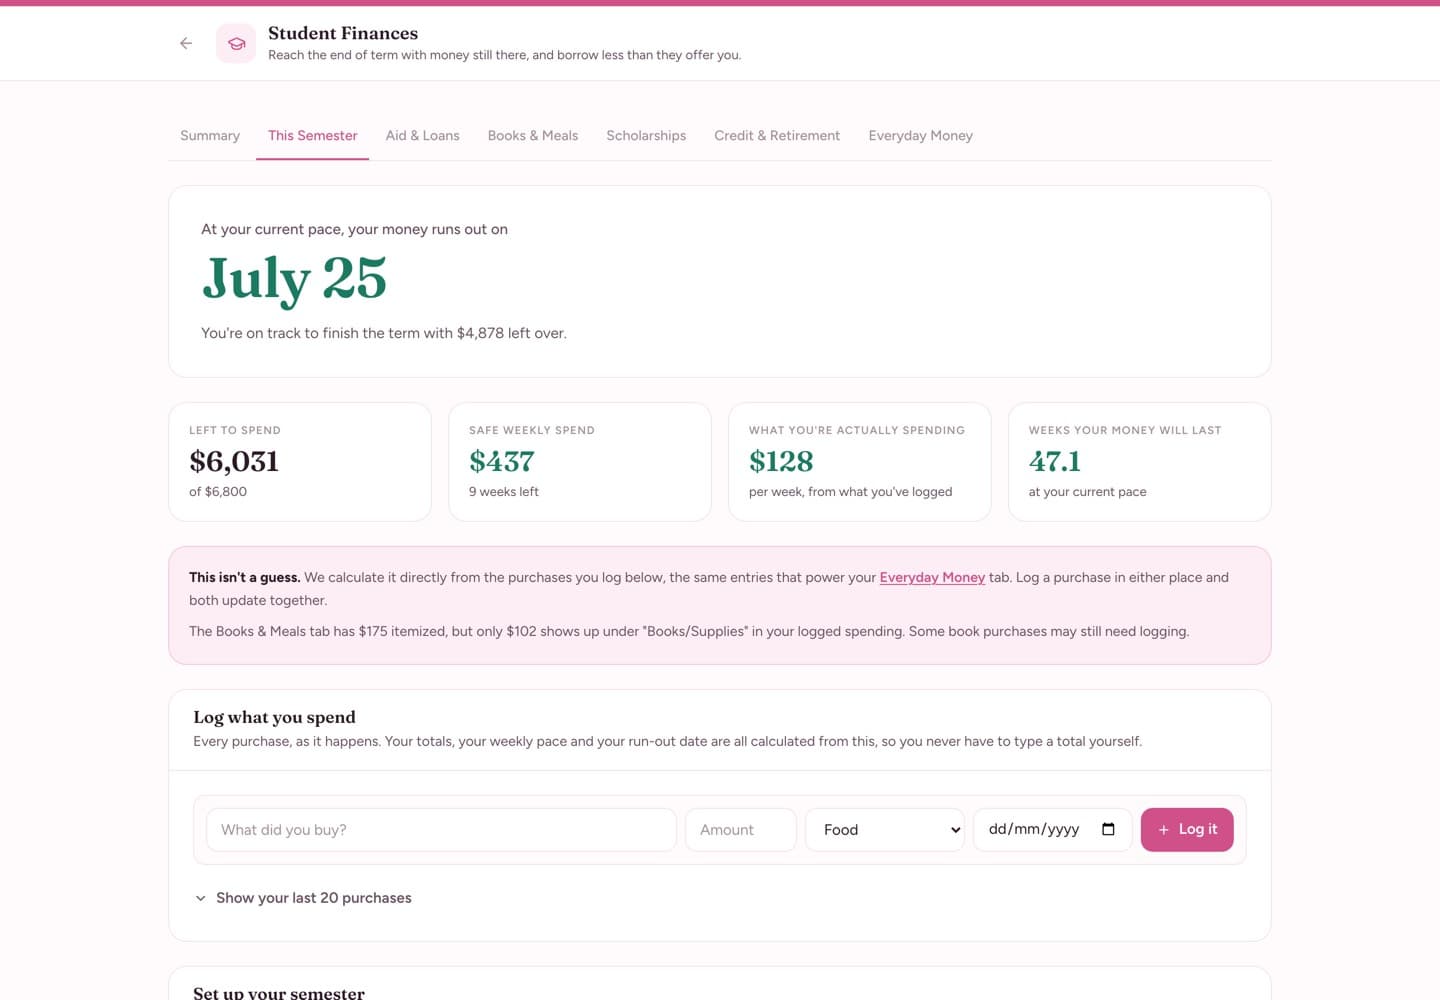Open the Aid & Loans tab
1440x1000 pixels.
click(x=423, y=135)
